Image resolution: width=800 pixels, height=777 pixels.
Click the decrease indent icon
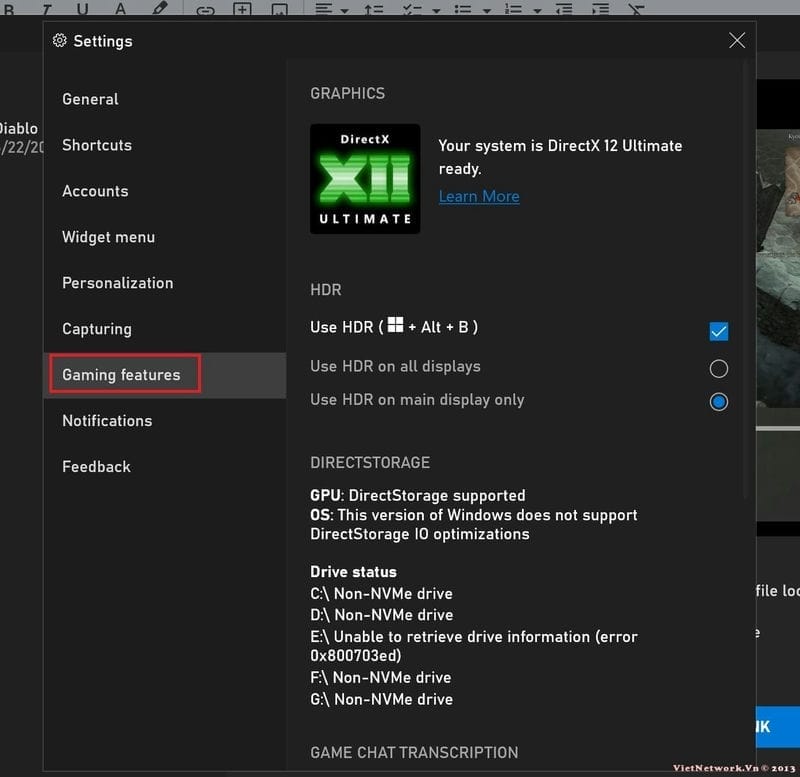pyautogui.click(x=564, y=10)
